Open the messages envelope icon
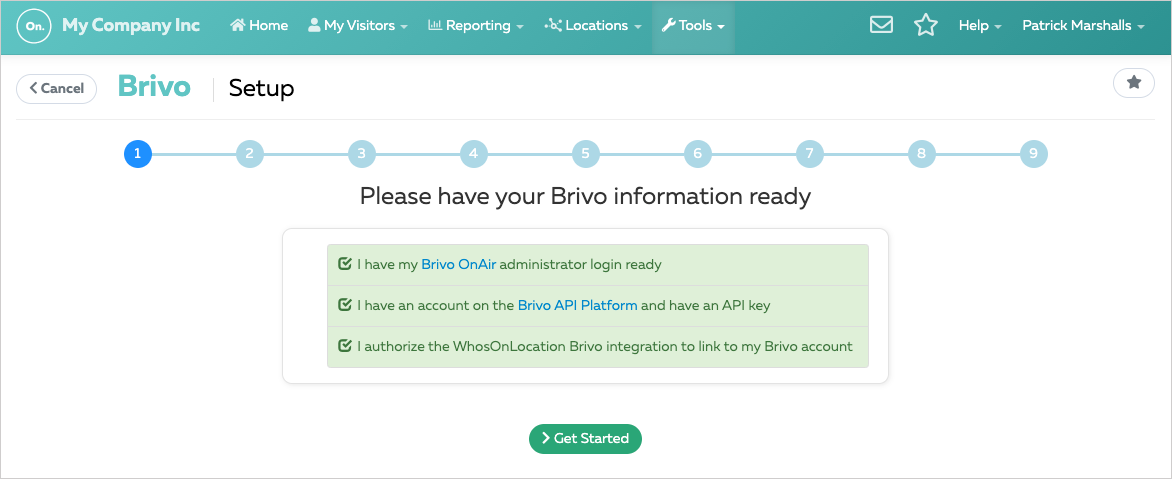The width and height of the screenshot is (1172, 479). 881,25
